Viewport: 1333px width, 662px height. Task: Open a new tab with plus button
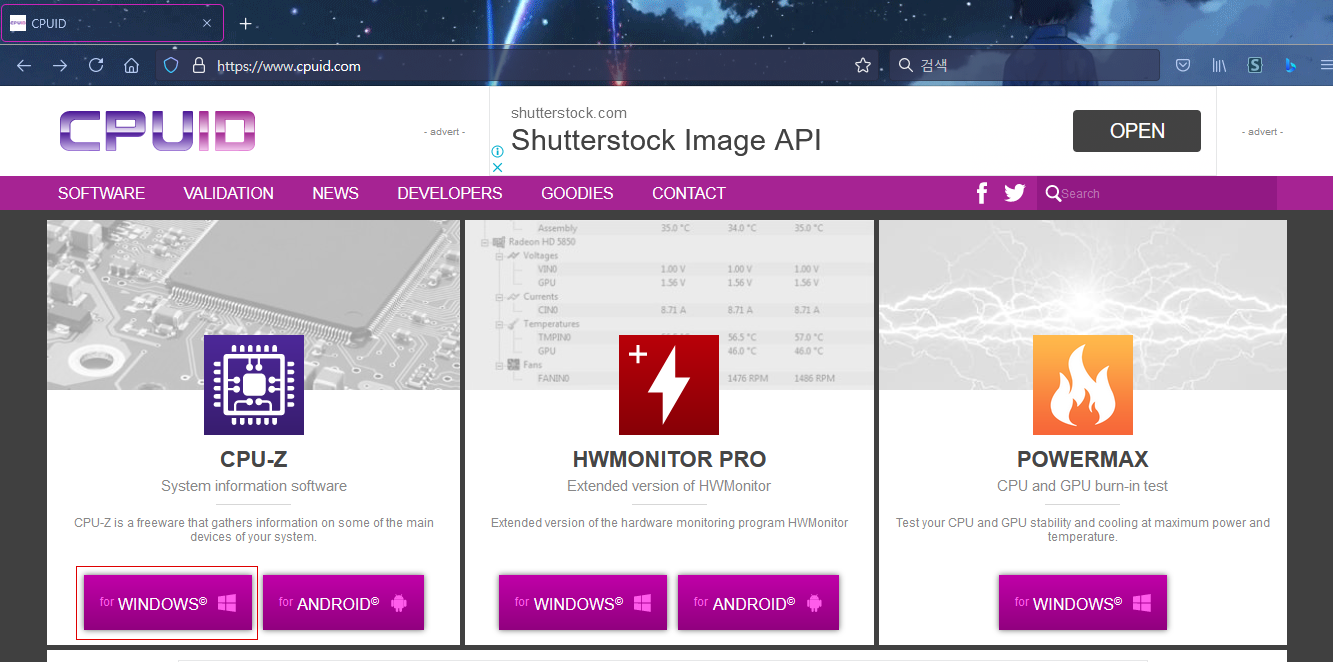pyautogui.click(x=245, y=24)
